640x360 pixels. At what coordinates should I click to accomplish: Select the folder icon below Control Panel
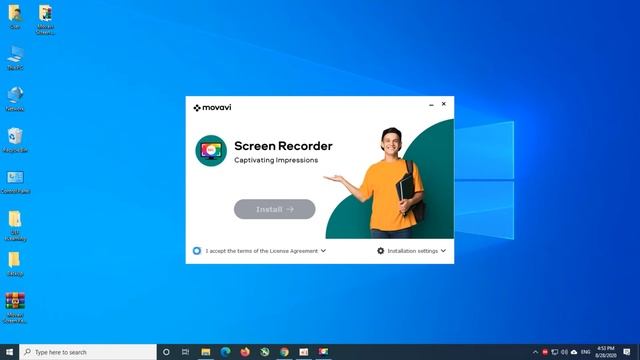[15, 226]
